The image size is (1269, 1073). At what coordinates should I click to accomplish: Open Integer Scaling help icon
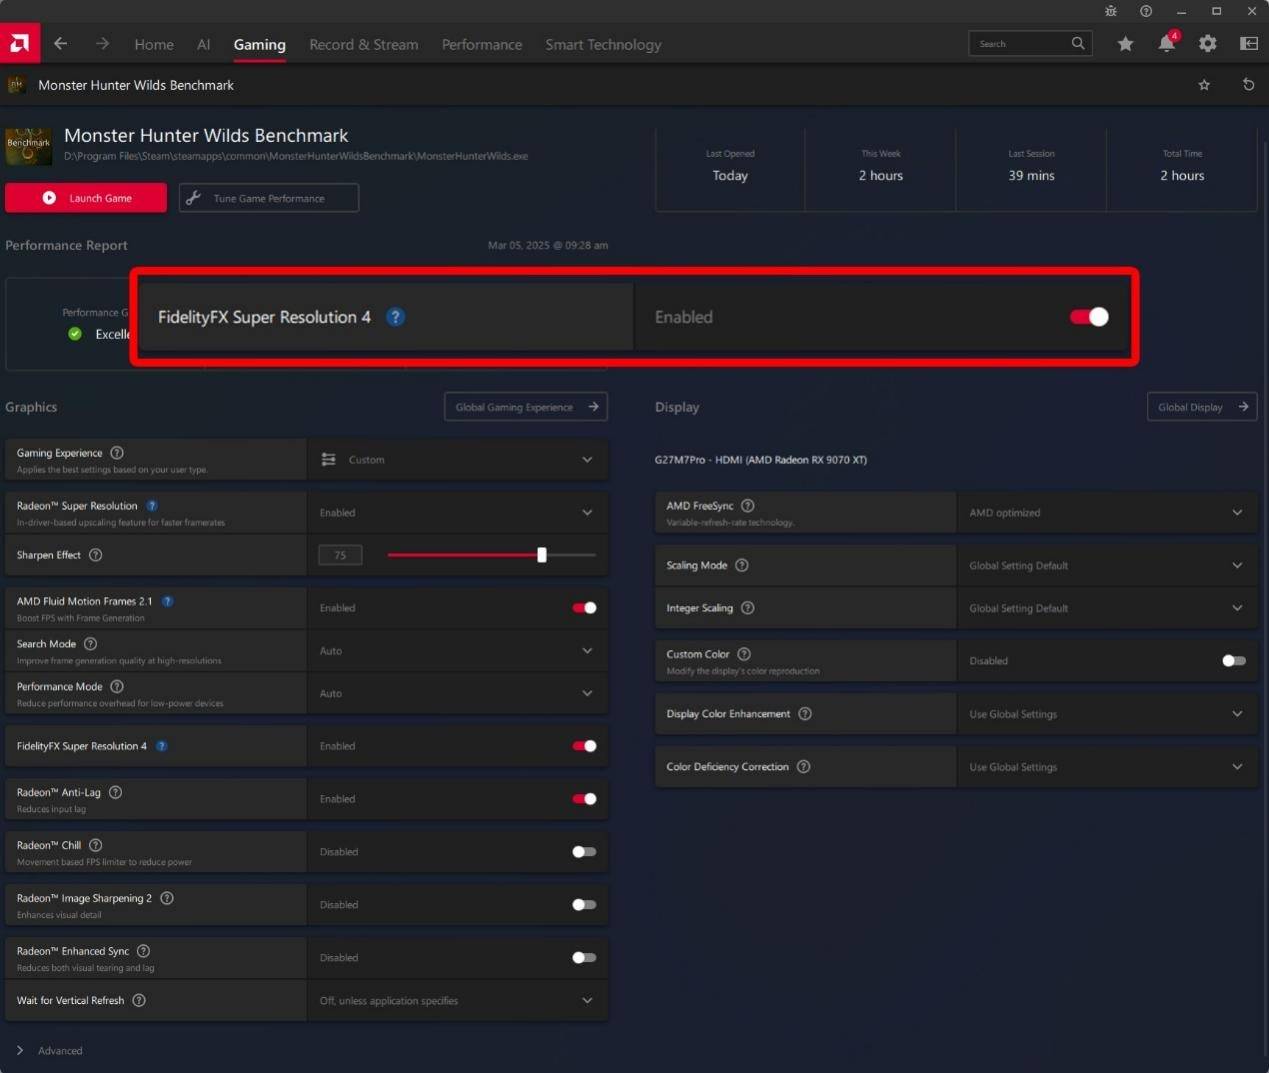point(748,608)
